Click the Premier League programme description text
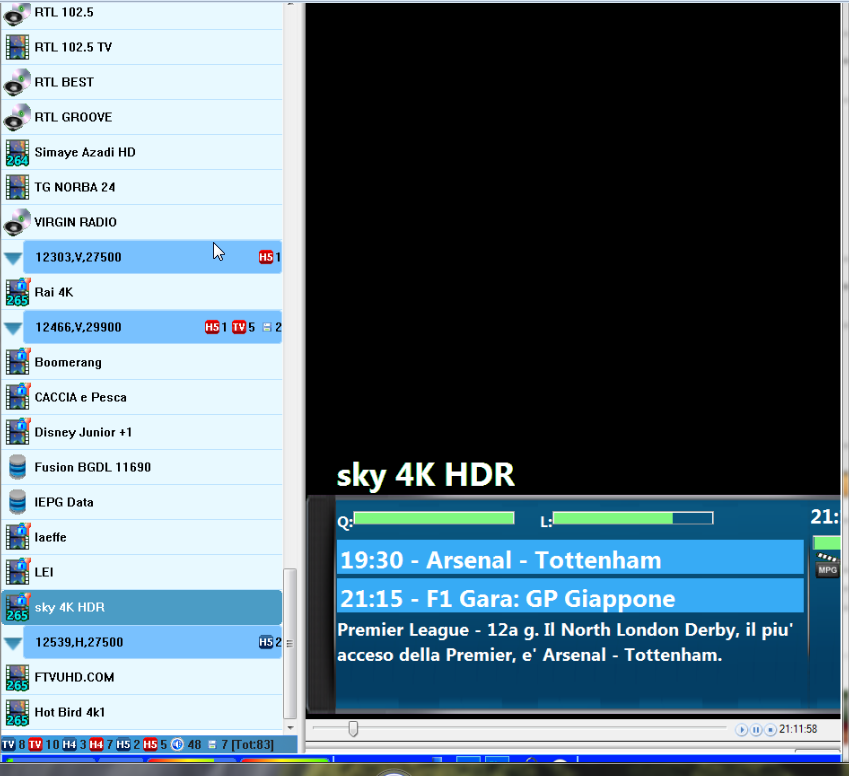The height and width of the screenshot is (776, 849). 565,643
